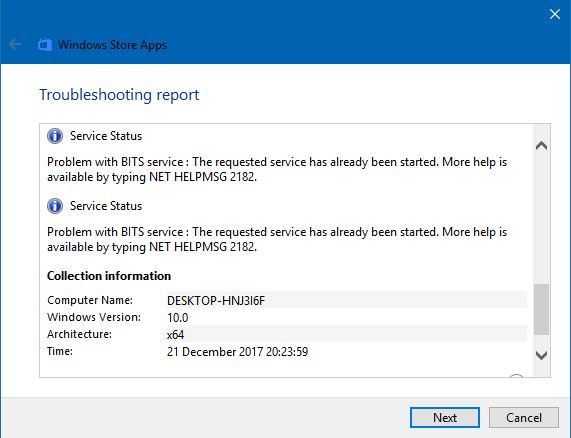Click the report scrollbar down arrow
The width and height of the screenshot is (571, 438).
pyautogui.click(x=542, y=355)
